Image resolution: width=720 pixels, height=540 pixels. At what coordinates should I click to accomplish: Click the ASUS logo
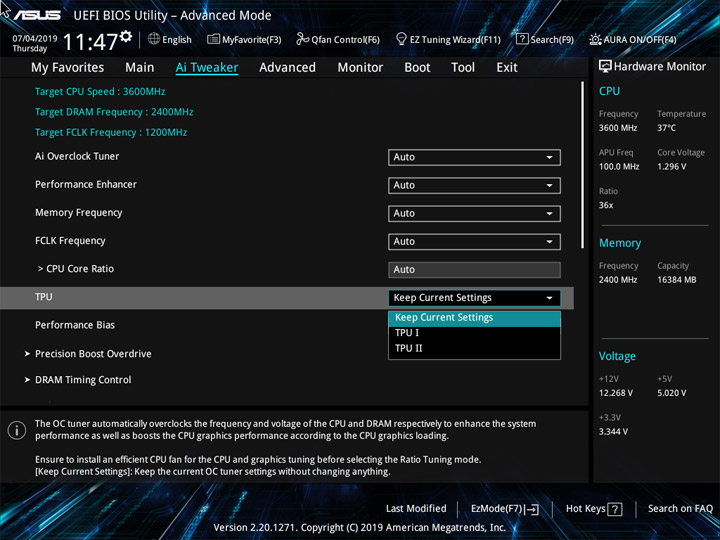(x=37, y=15)
